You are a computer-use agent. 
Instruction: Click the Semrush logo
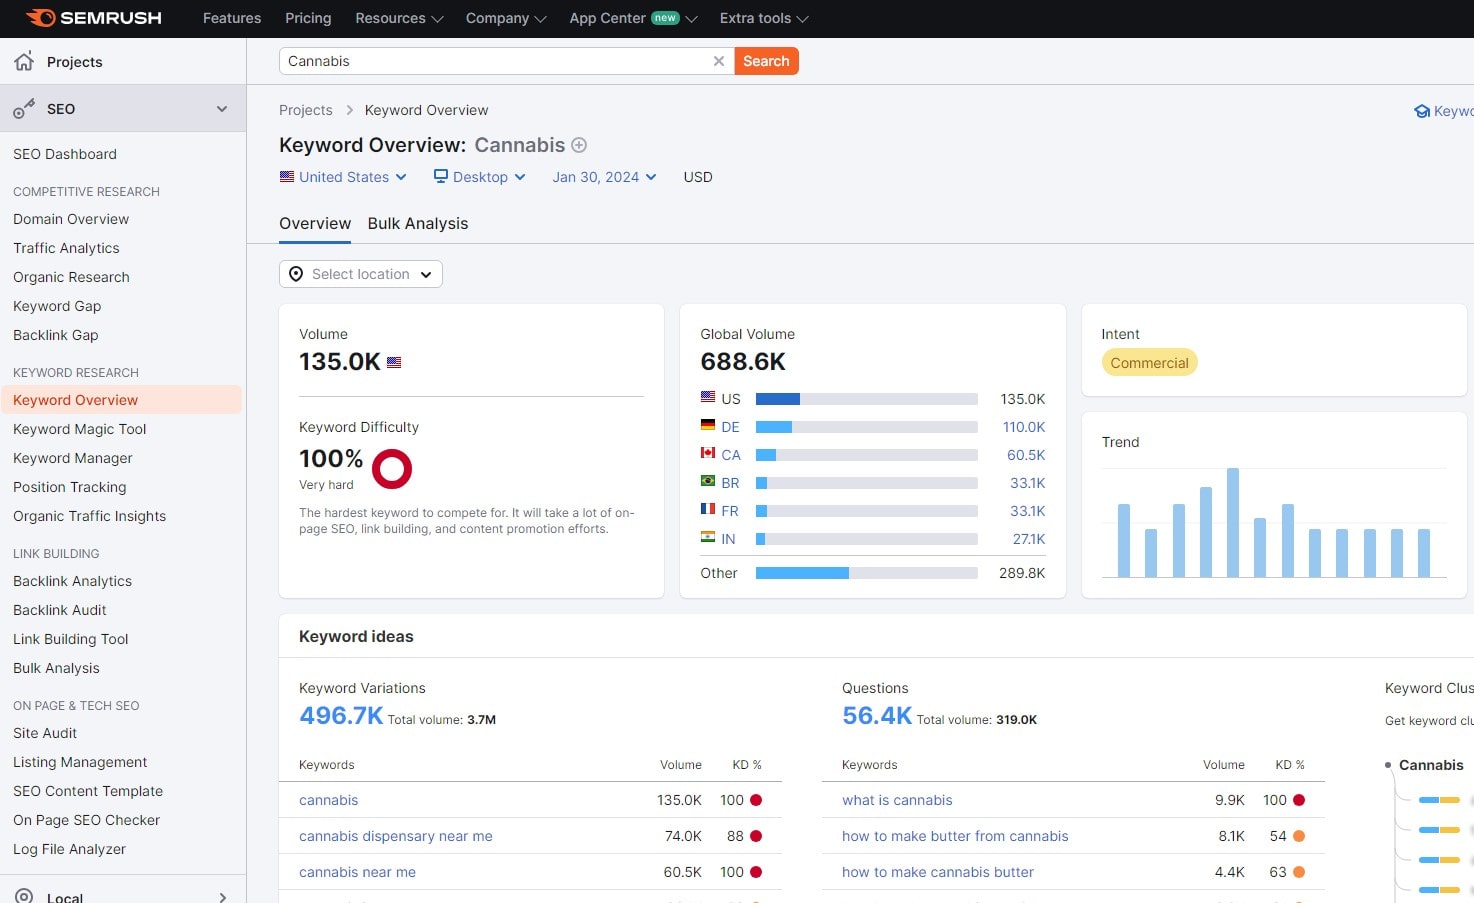click(93, 18)
